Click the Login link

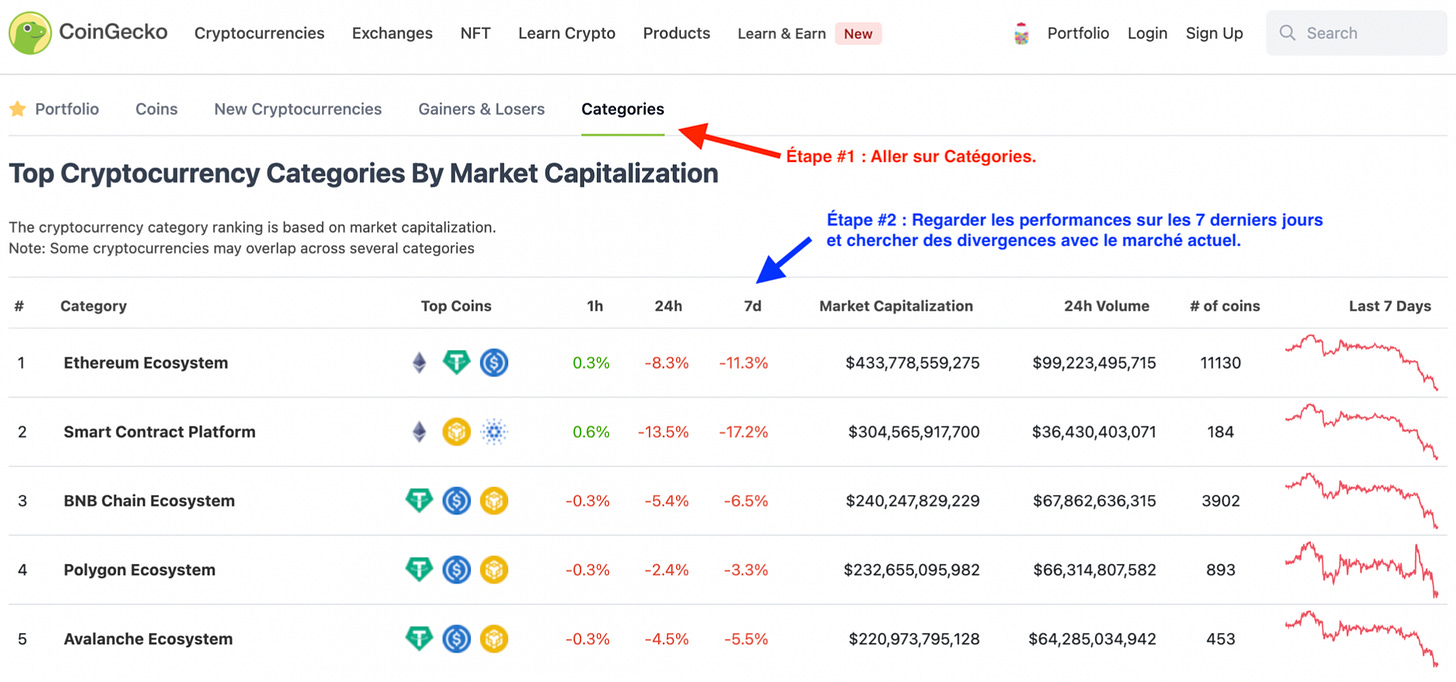tap(1147, 33)
